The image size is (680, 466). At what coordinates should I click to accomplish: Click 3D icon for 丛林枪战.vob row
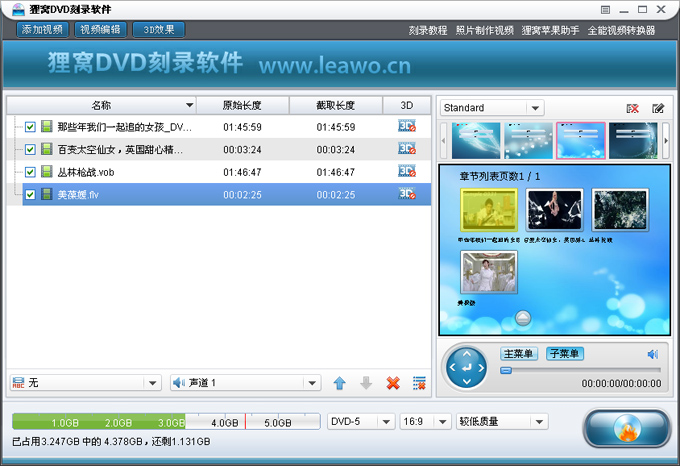point(407,172)
